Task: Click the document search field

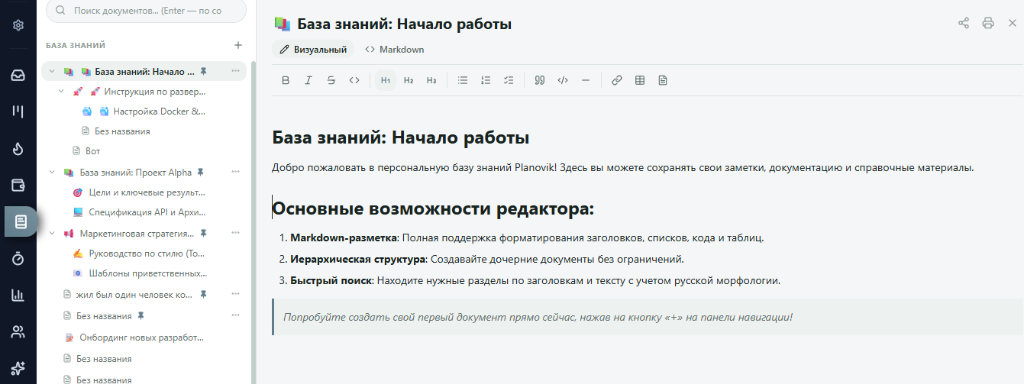Action: pos(147,11)
